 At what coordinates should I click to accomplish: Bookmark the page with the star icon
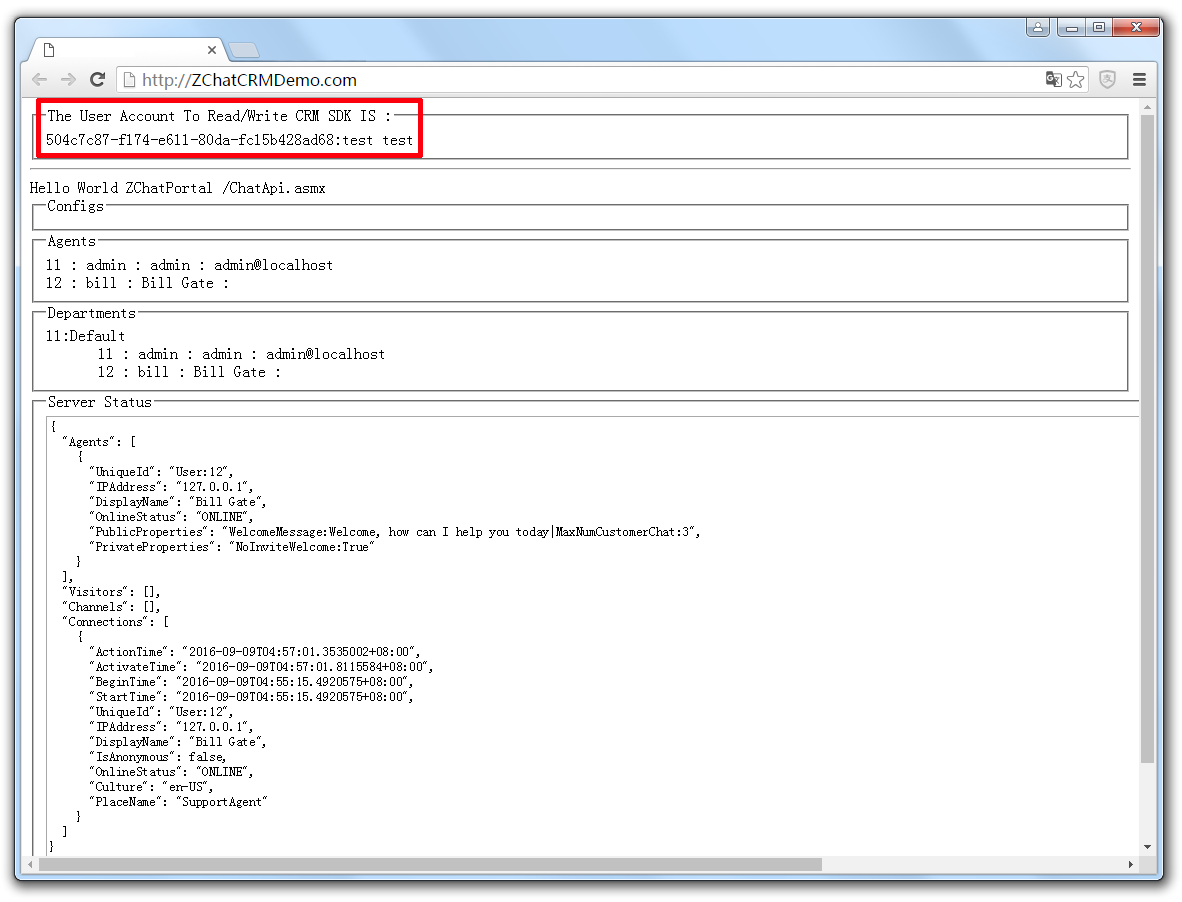tap(1076, 79)
